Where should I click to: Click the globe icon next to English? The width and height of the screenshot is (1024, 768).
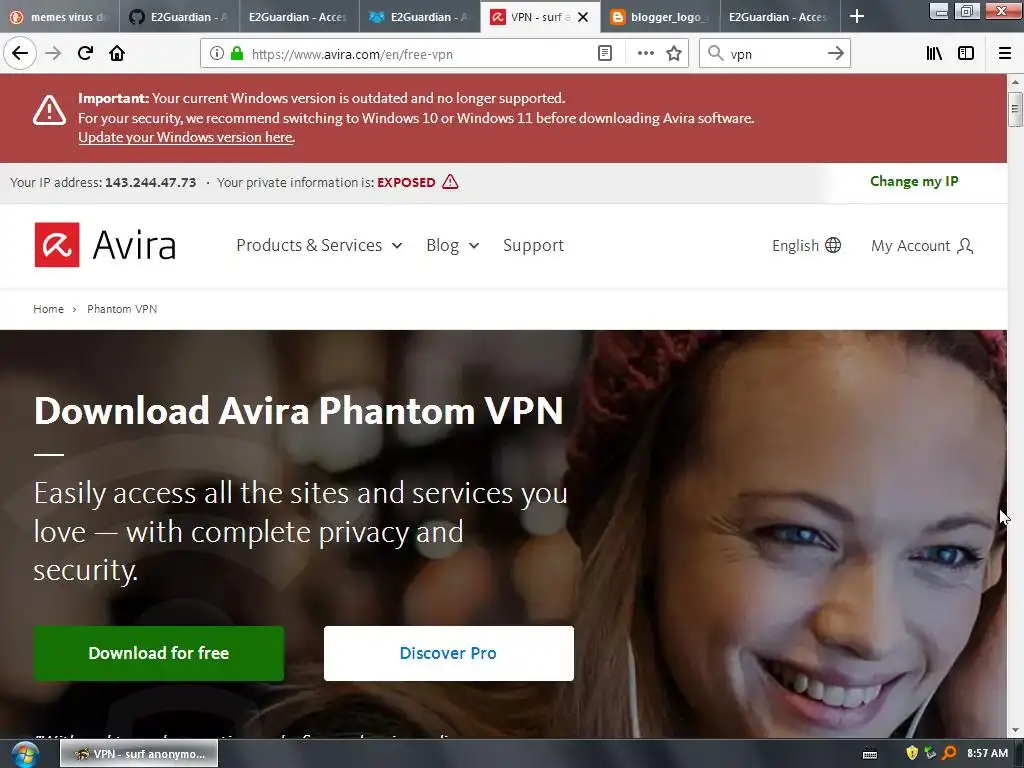[x=833, y=245]
